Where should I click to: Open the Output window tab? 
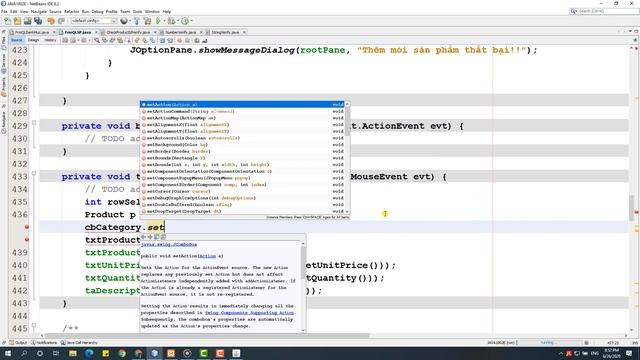point(18,343)
